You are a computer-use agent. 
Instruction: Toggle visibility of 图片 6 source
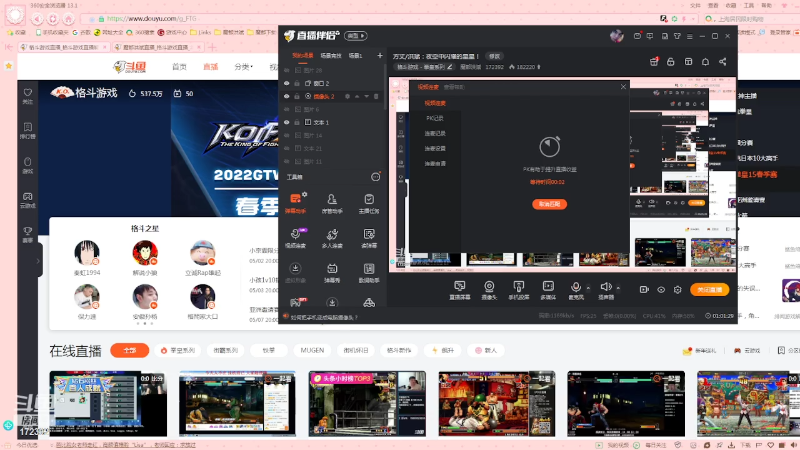pyautogui.click(x=287, y=109)
